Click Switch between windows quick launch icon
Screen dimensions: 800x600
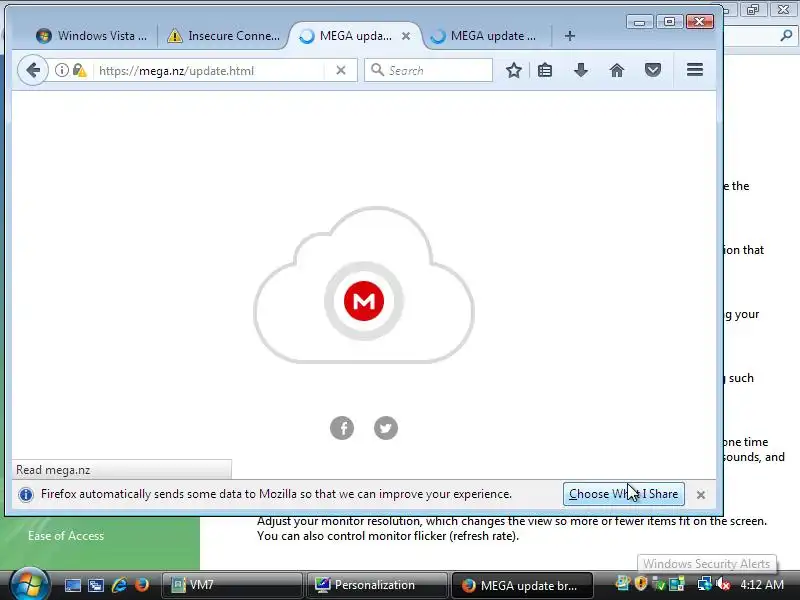[x=95, y=585]
